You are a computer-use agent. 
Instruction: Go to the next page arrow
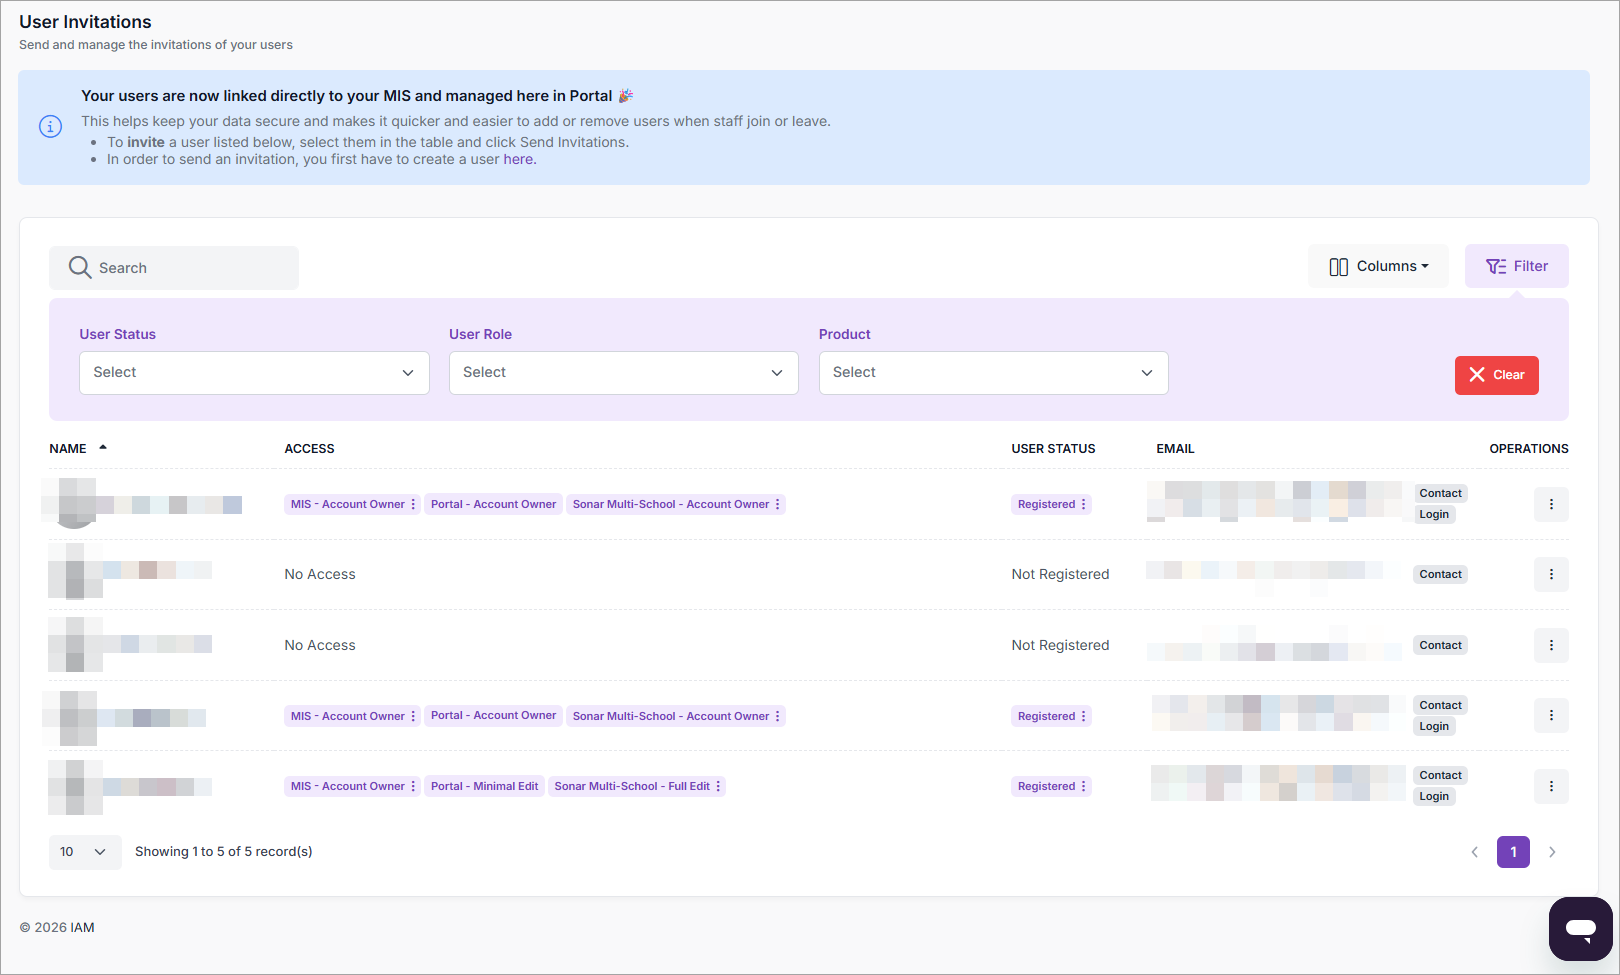(1552, 852)
